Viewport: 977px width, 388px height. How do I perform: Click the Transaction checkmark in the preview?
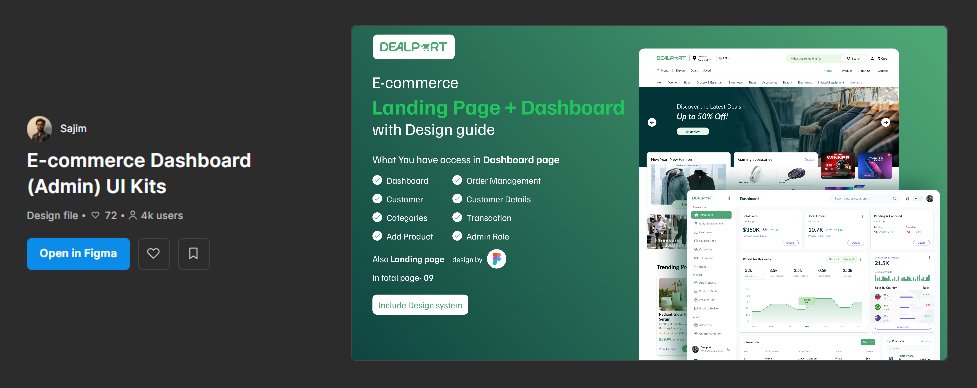click(x=457, y=217)
